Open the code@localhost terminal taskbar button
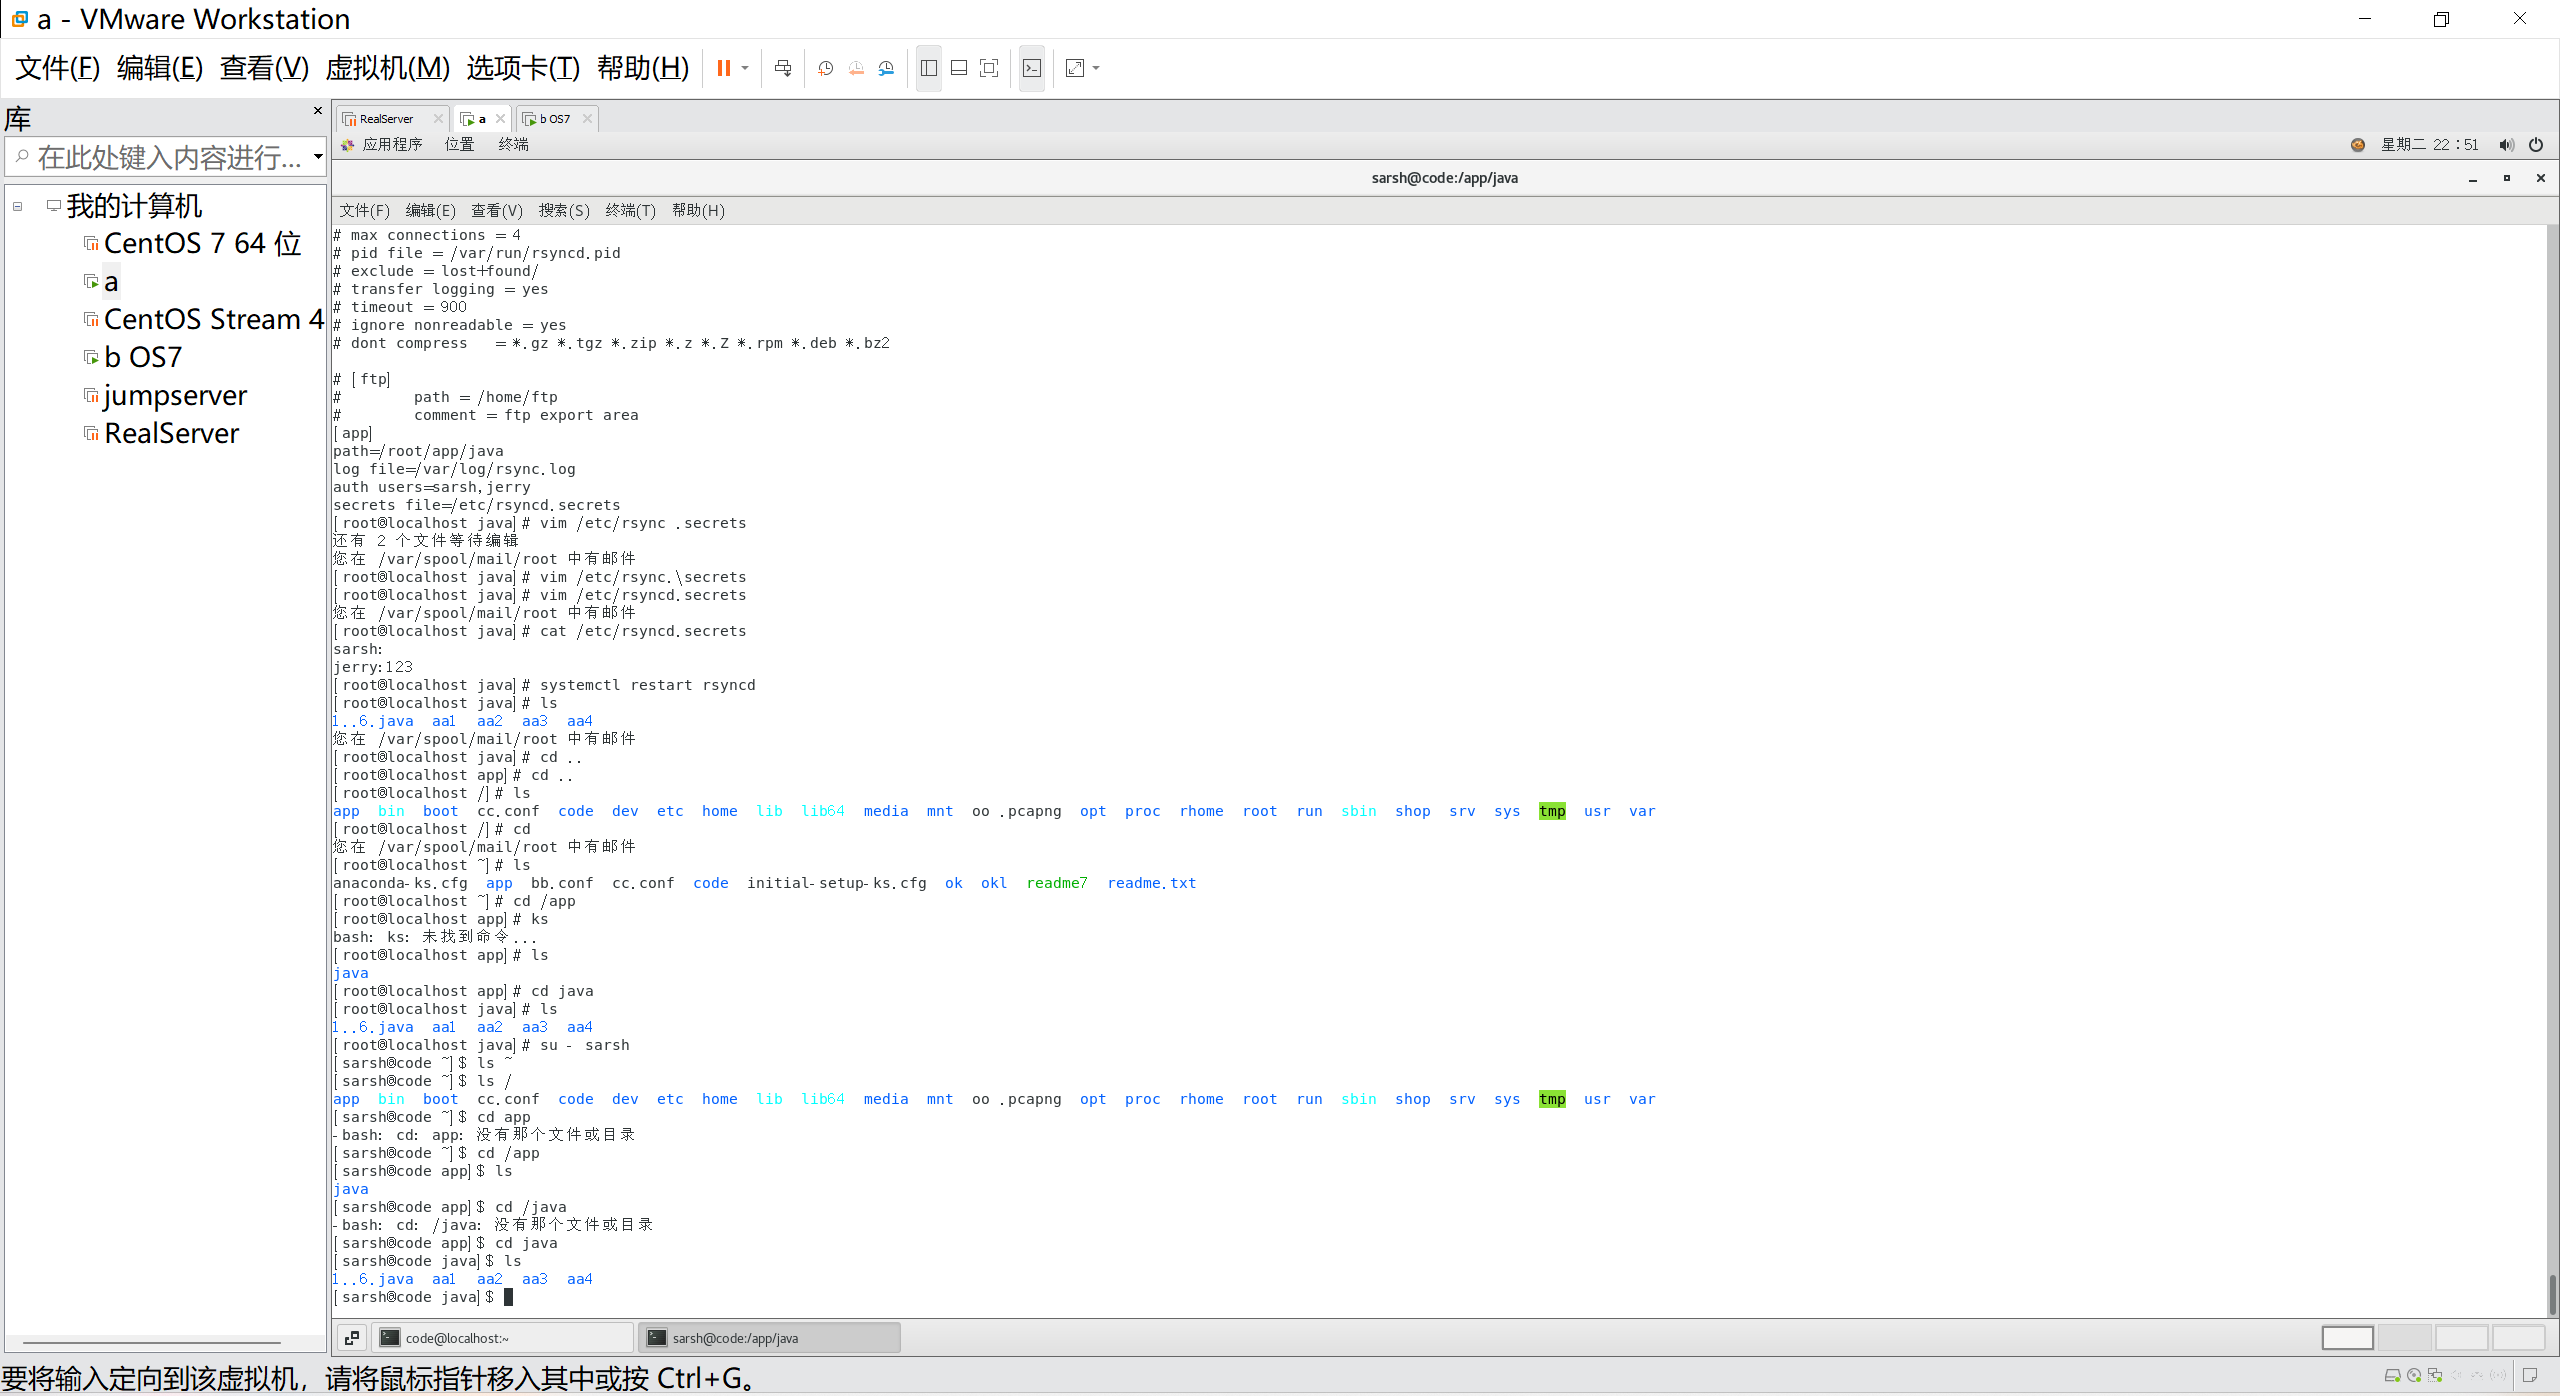 [502, 1337]
